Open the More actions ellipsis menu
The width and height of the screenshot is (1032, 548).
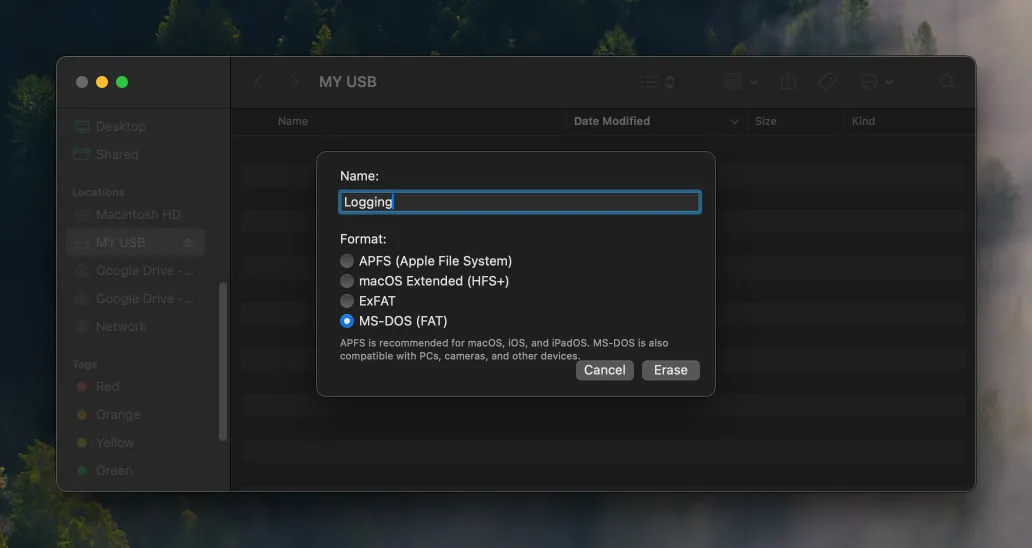[877, 82]
